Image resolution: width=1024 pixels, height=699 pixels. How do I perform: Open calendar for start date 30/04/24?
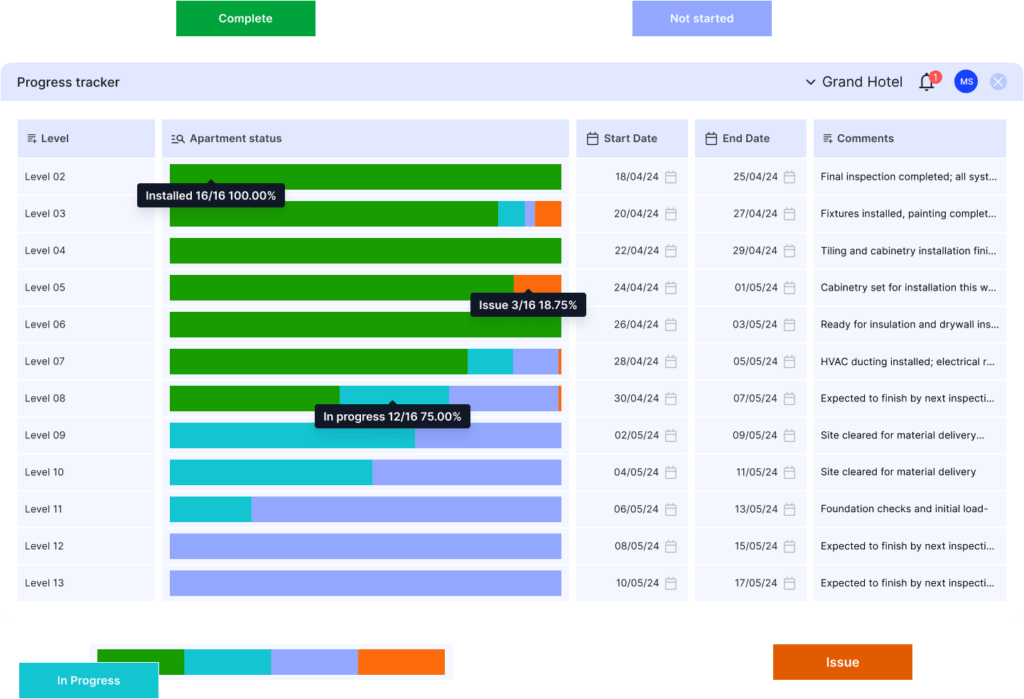pos(671,398)
